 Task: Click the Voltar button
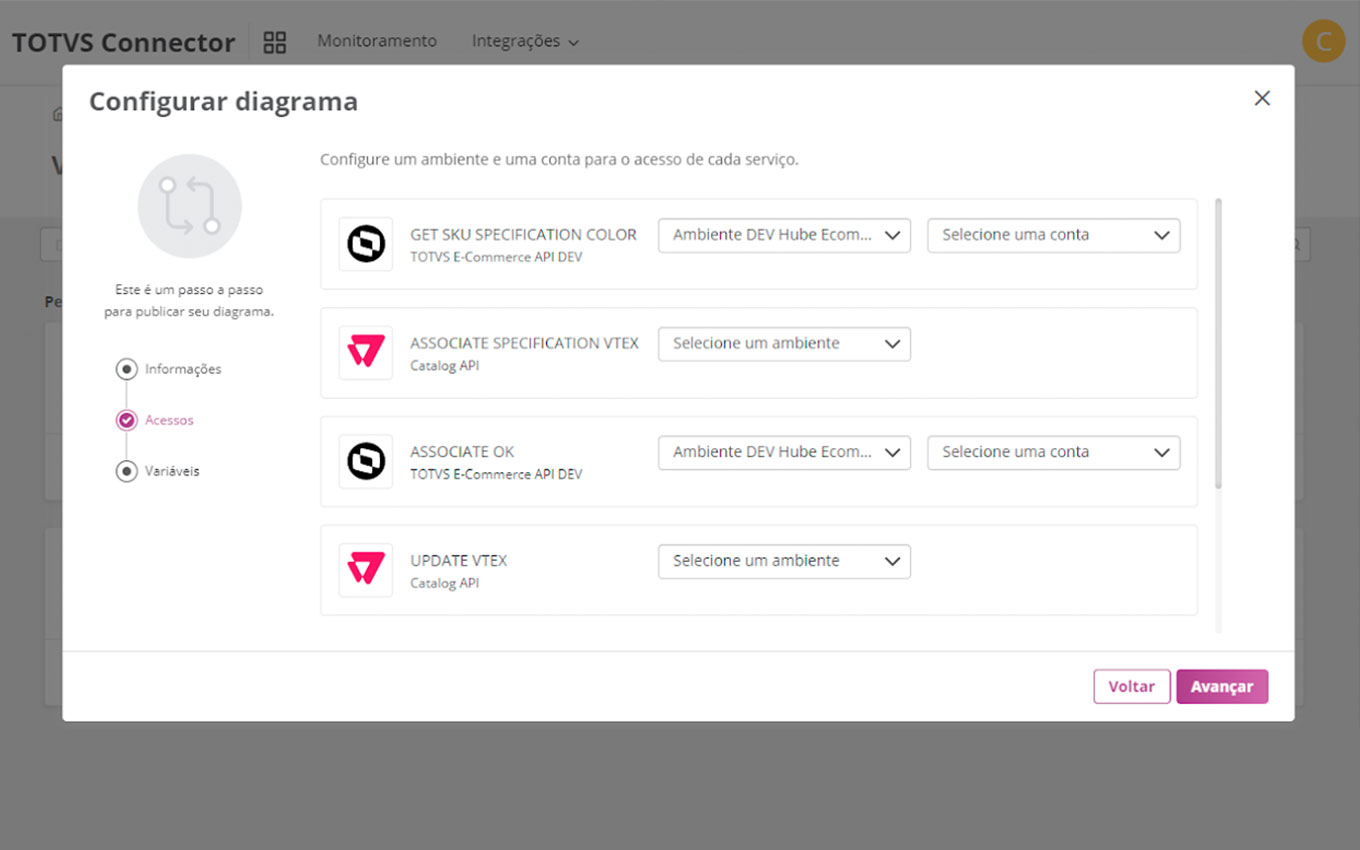[1132, 687]
